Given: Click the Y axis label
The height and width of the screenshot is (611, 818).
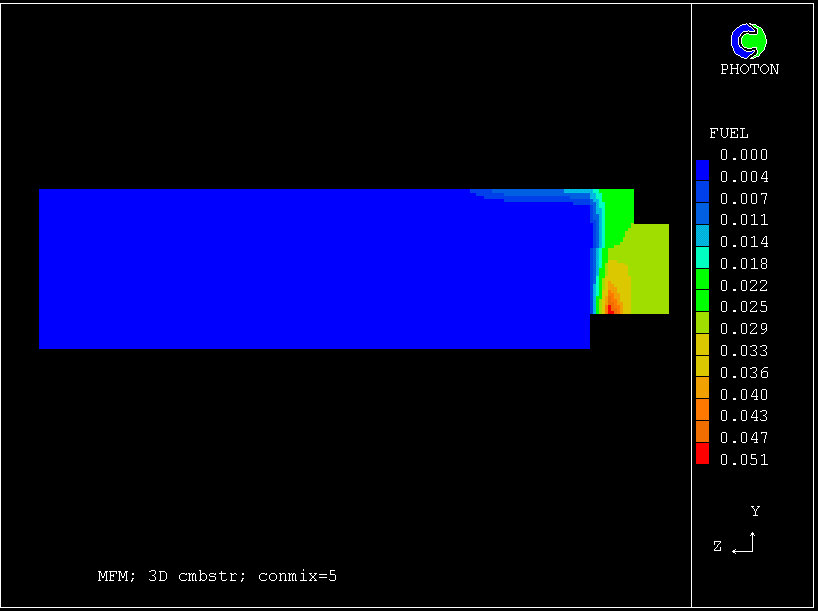Looking at the screenshot, I should (x=755, y=511).
